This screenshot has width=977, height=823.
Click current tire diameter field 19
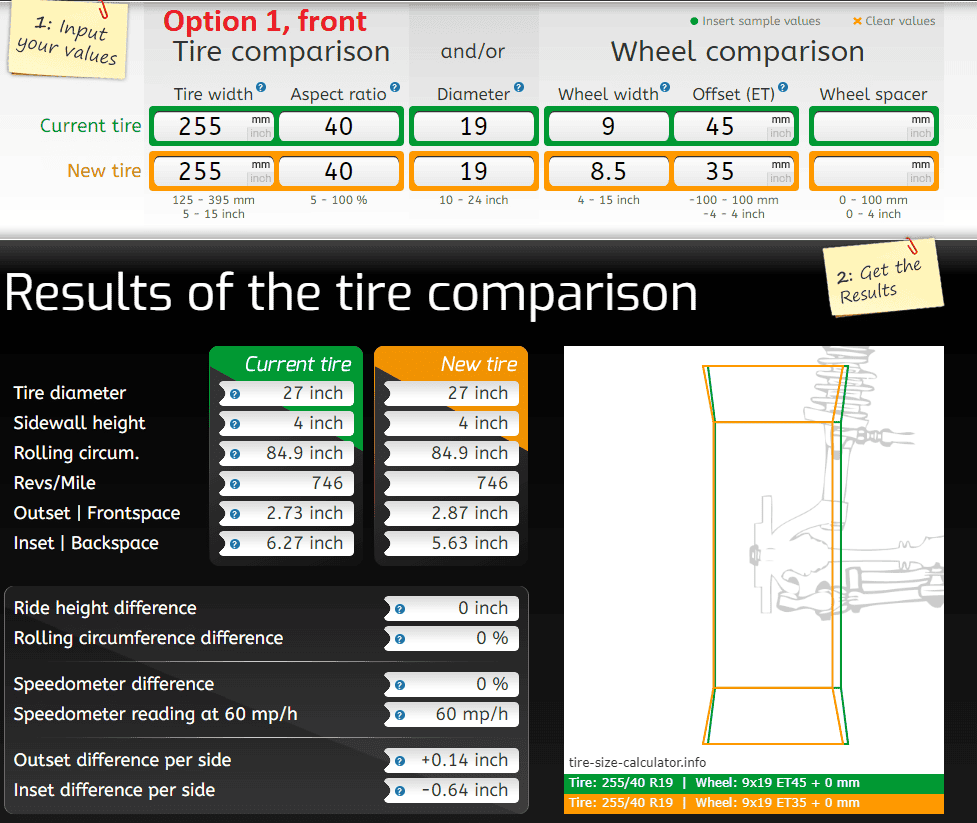pos(474,126)
